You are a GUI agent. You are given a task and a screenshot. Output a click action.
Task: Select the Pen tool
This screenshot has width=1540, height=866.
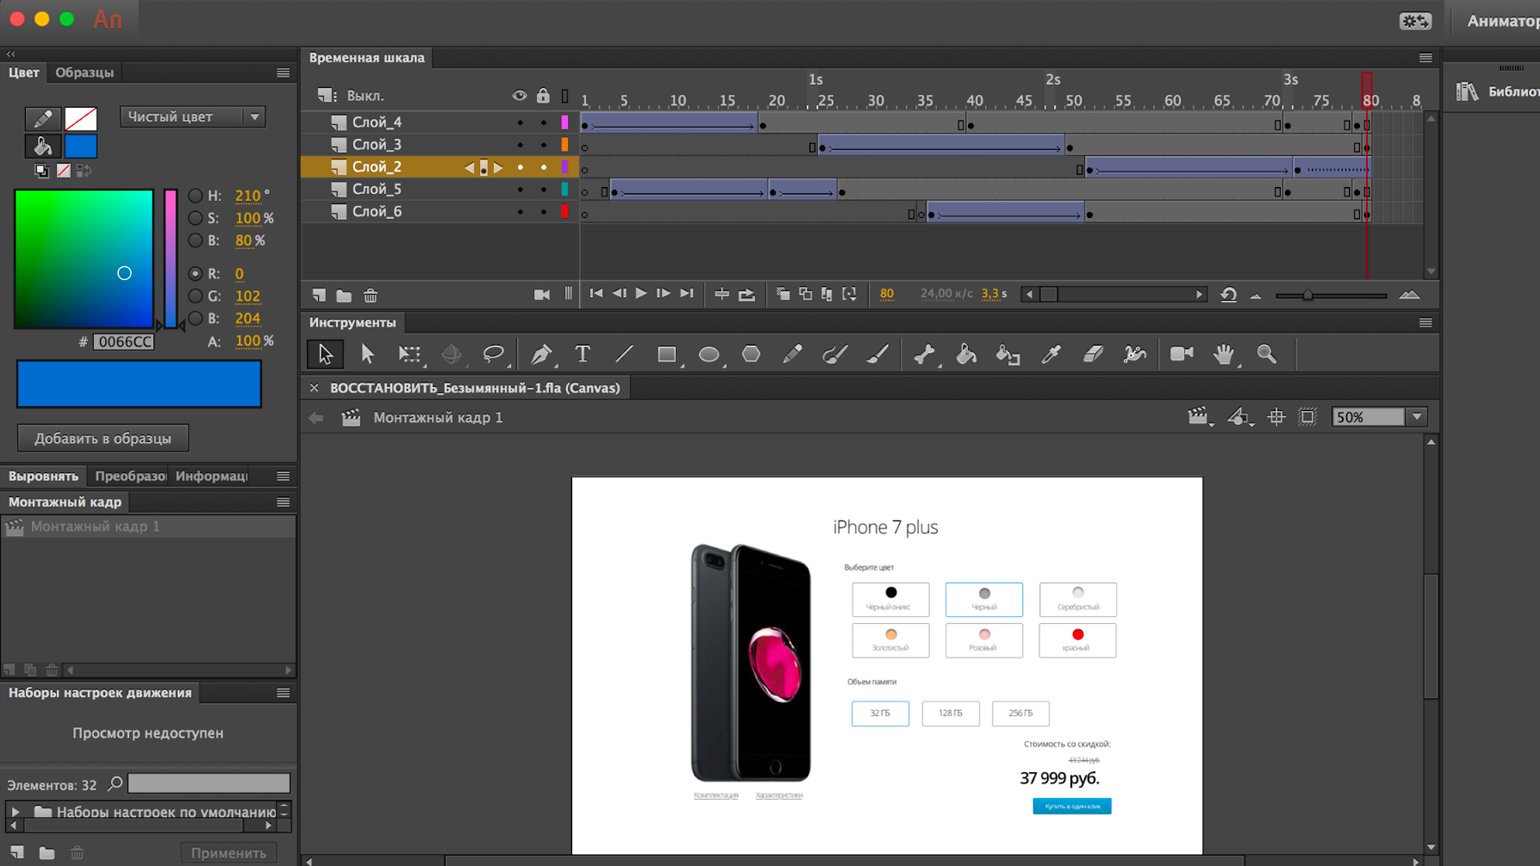[541, 354]
